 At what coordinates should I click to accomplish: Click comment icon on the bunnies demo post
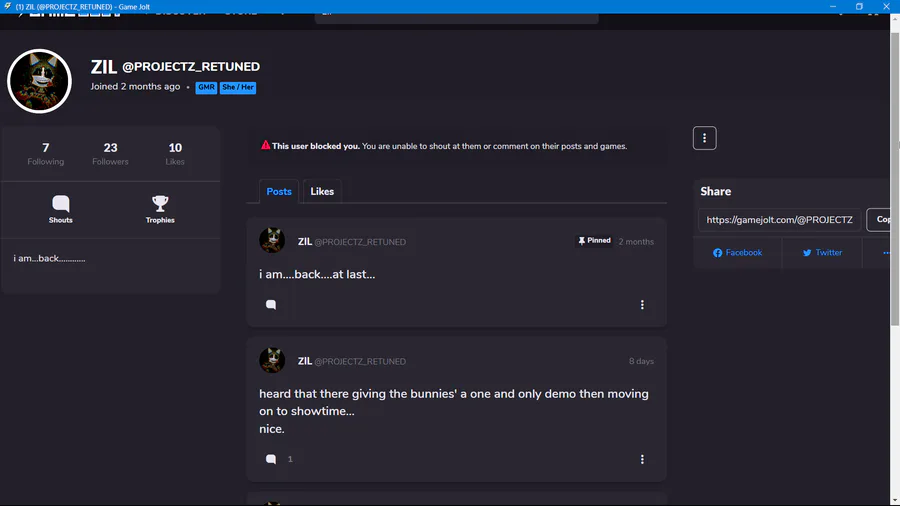click(271, 459)
